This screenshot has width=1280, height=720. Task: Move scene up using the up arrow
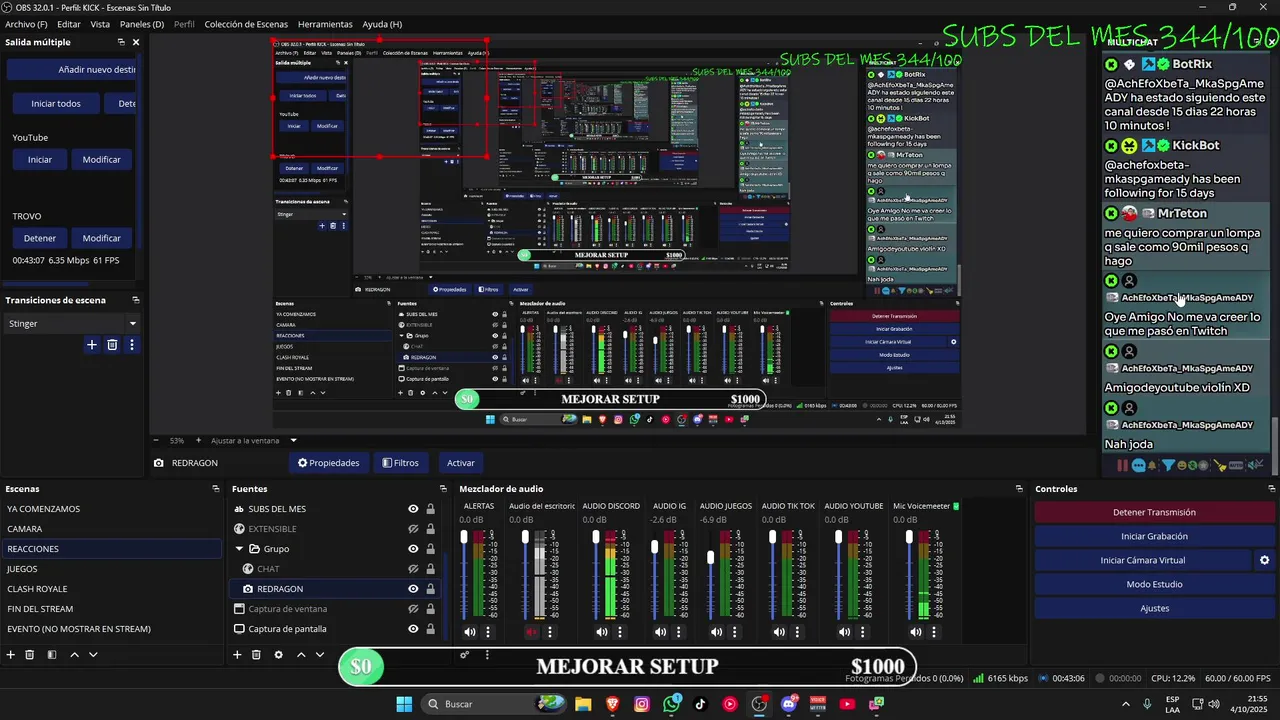coord(74,655)
